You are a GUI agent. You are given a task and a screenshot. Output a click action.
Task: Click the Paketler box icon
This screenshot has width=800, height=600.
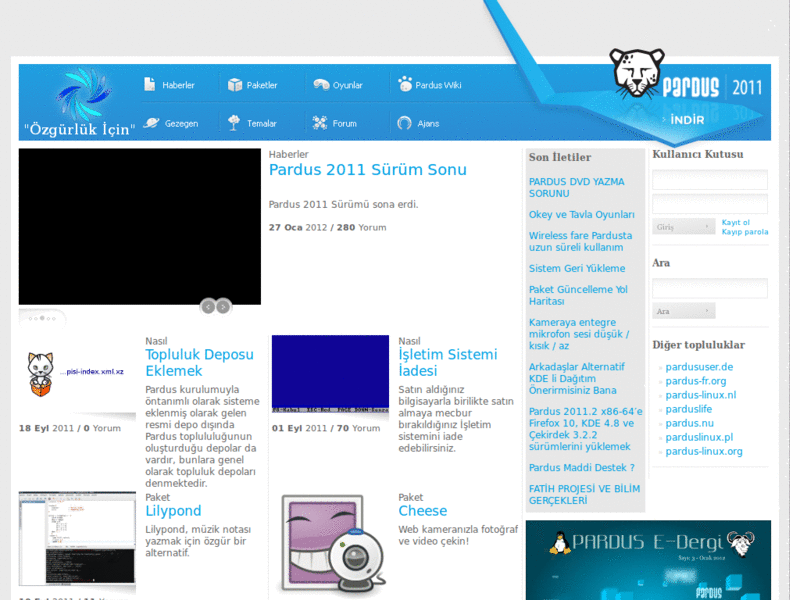point(235,85)
